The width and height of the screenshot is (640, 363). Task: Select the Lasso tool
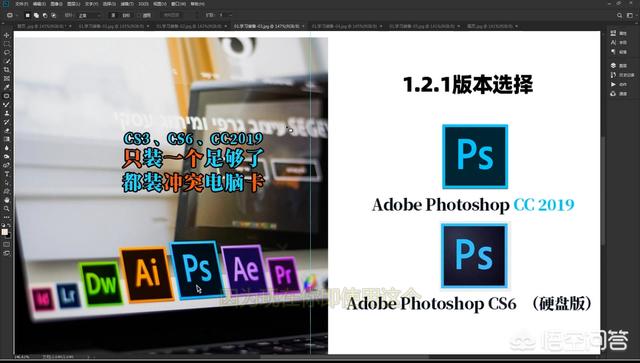pyautogui.click(x=7, y=53)
